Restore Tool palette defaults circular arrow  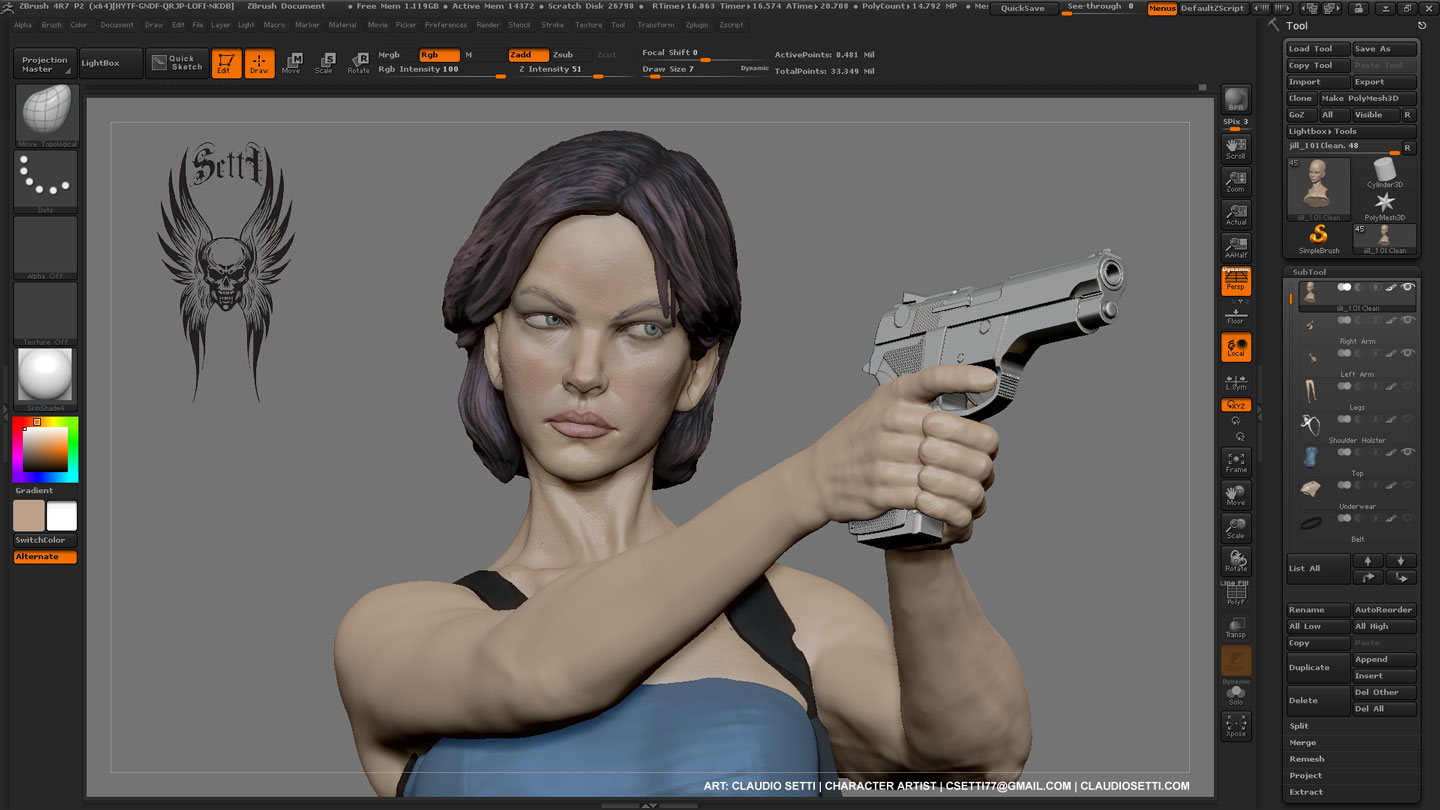click(x=1422, y=25)
